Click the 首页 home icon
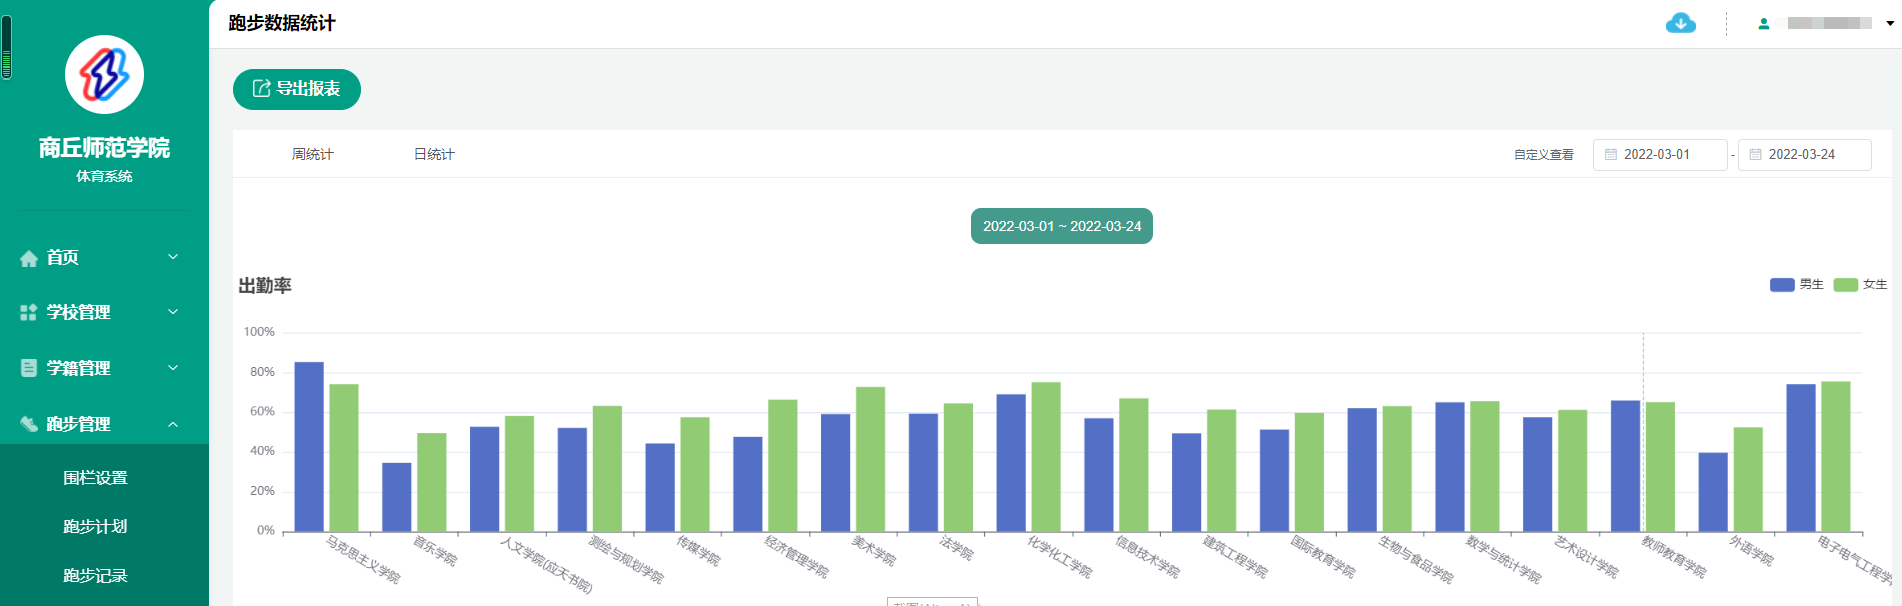The width and height of the screenshot is (1902, 606). click(29, 258)
